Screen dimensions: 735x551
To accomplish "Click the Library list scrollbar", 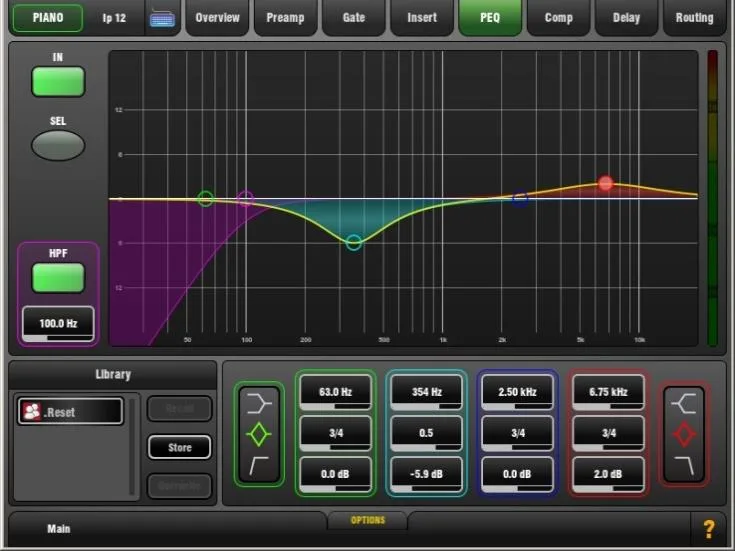I will (132, 446).
